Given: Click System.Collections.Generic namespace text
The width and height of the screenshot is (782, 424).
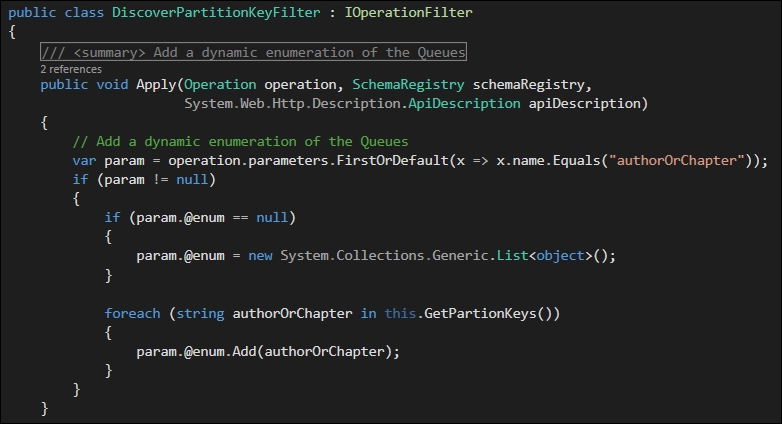Looking at the screenshot, I should point(385,255).
